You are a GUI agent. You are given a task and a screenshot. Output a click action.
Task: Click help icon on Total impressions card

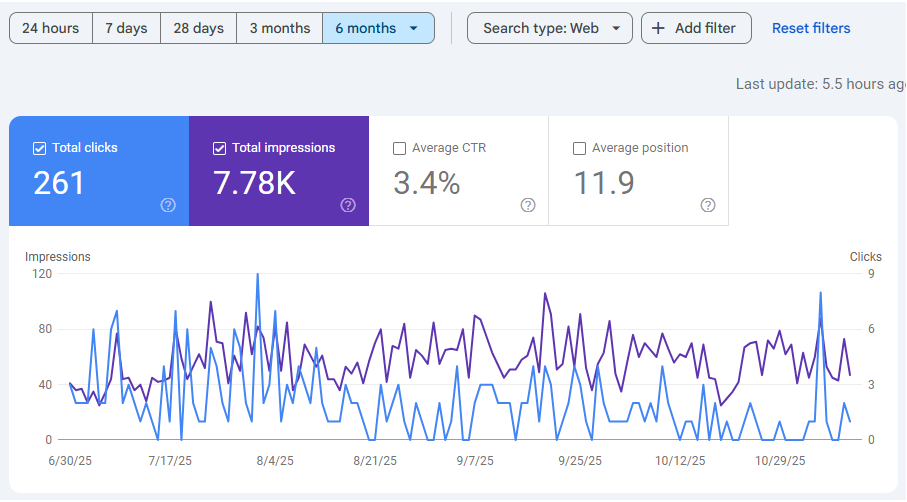348,205
